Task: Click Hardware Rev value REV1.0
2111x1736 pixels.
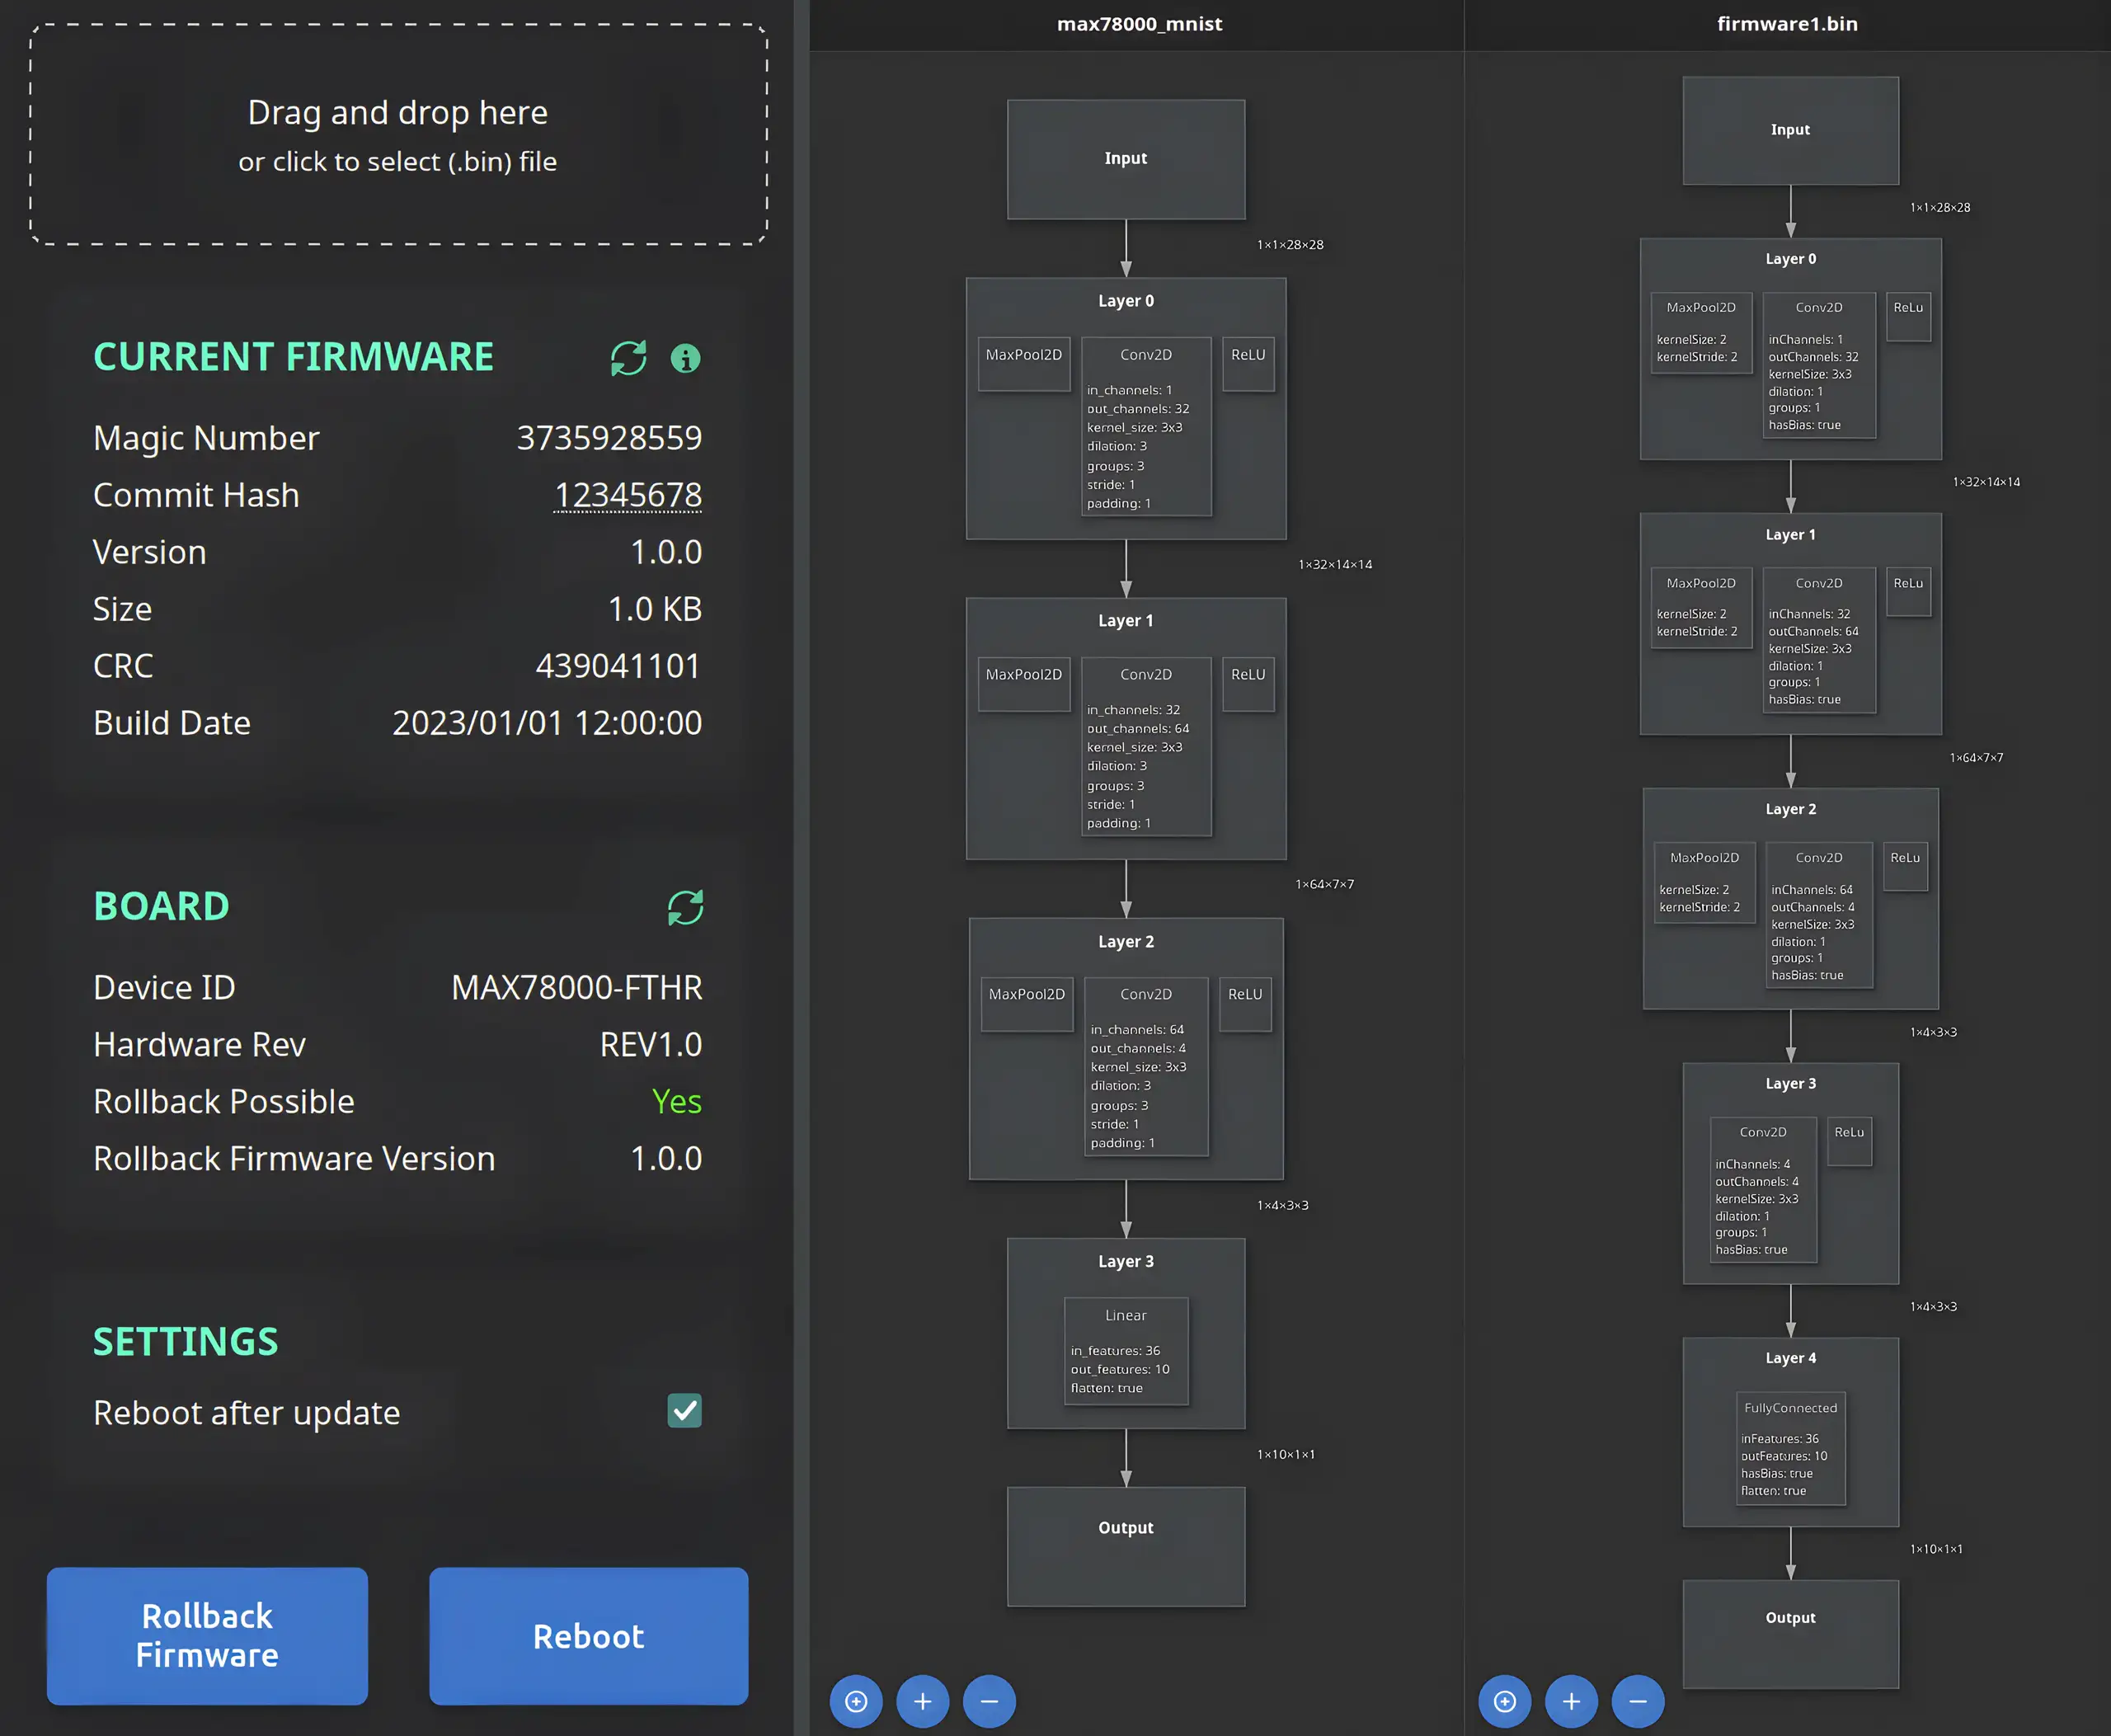Action: point(651,1045)
